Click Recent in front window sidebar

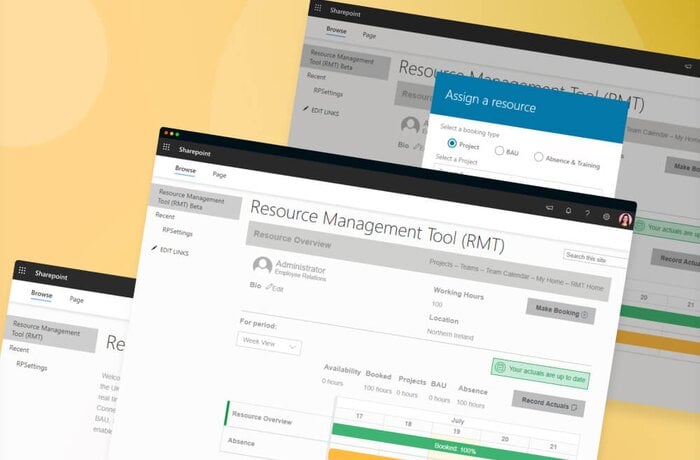tap(165, 216)
